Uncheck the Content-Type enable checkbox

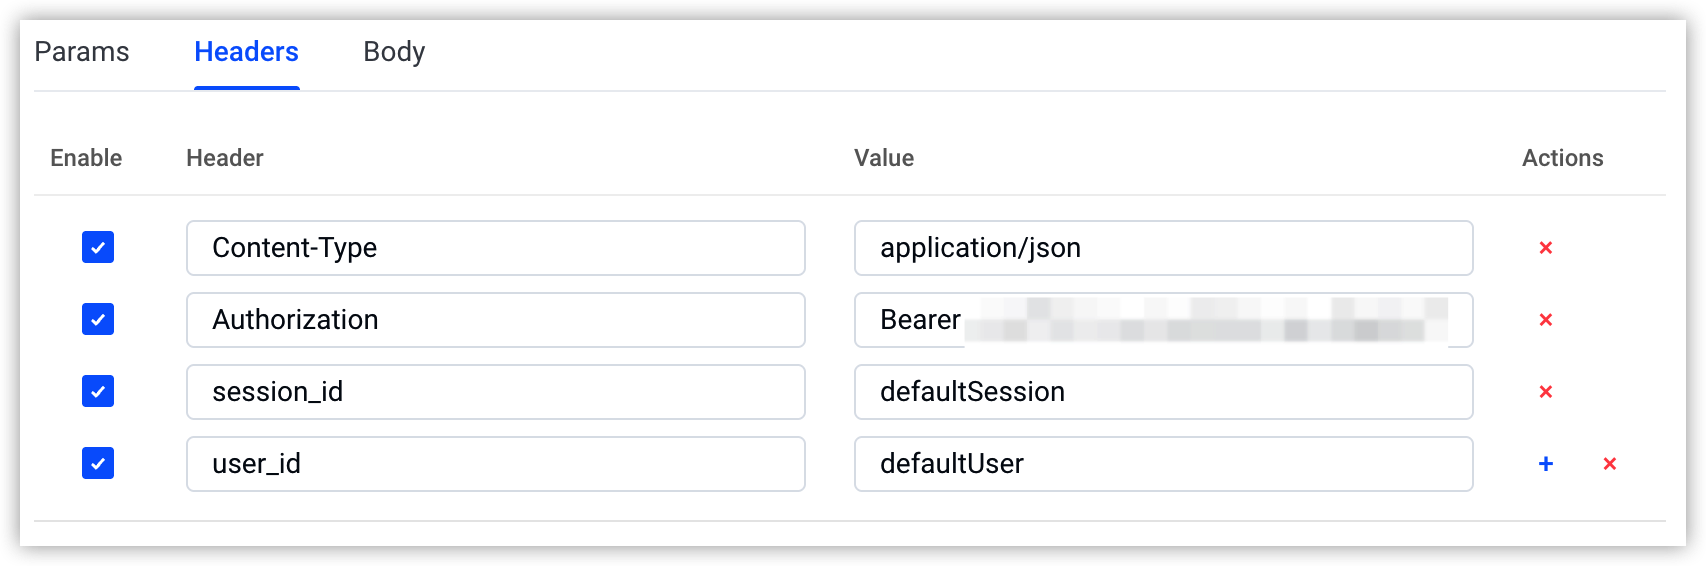click(x=98, y=247)
